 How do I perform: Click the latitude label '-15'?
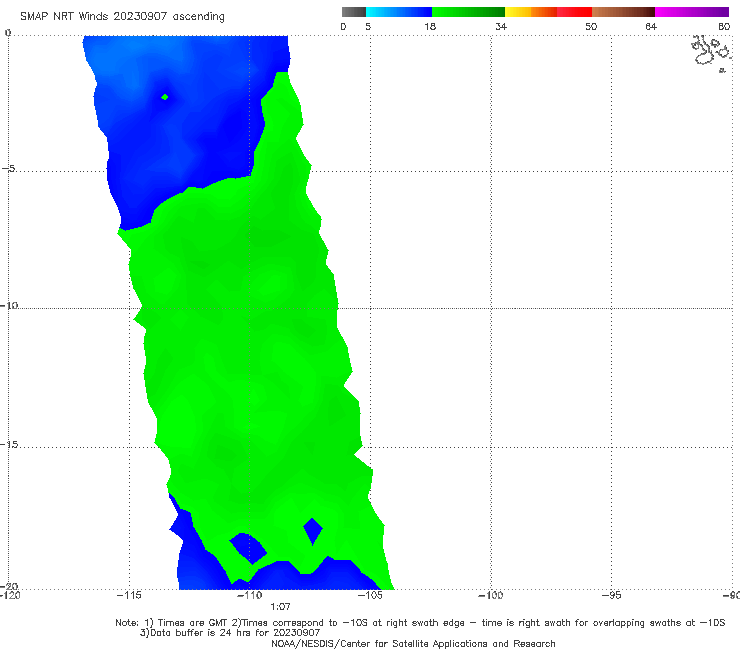pos(9,444)
